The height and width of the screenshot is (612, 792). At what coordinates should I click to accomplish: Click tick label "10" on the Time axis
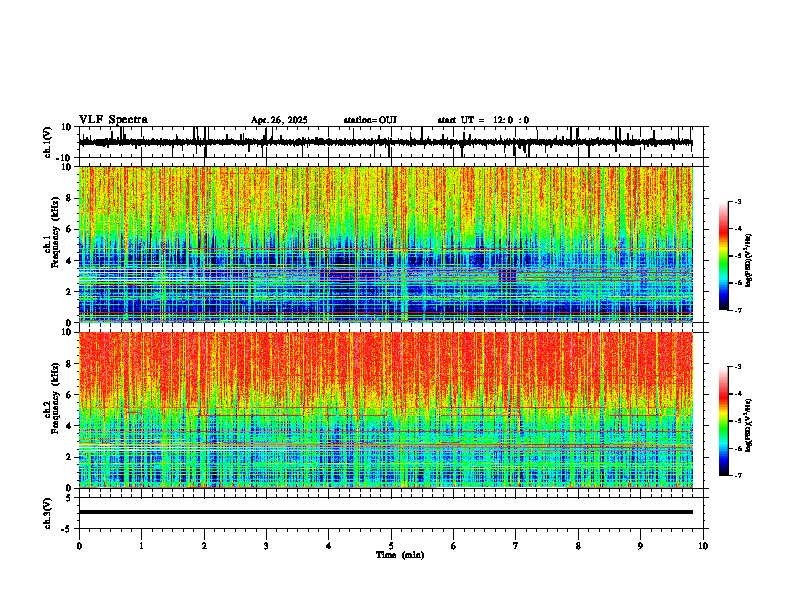pos(703,546)
